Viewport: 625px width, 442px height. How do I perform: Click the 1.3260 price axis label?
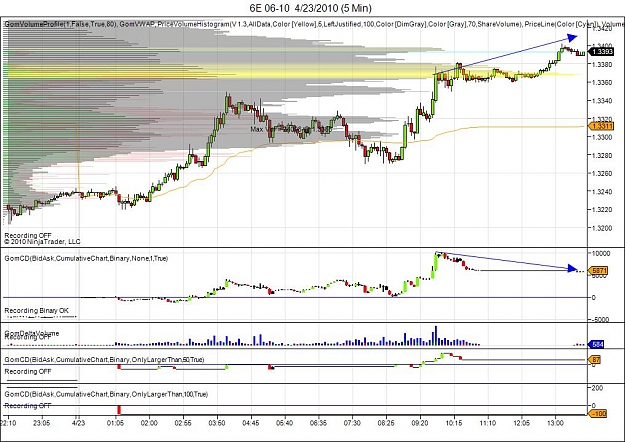coord(601,174)
